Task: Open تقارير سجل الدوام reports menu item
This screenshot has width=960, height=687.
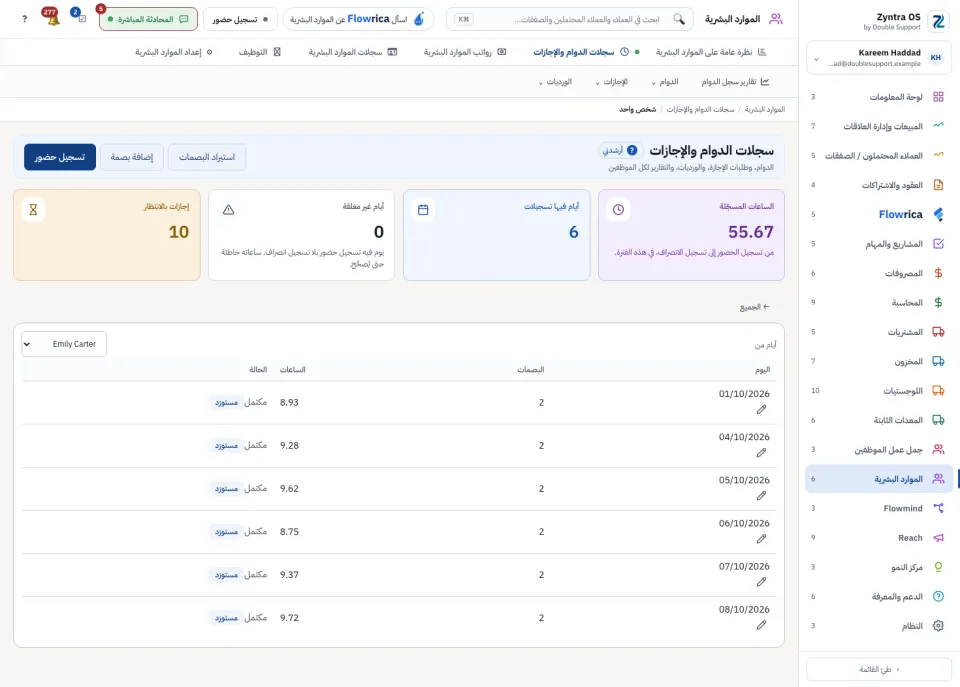Action: (735, 82)
